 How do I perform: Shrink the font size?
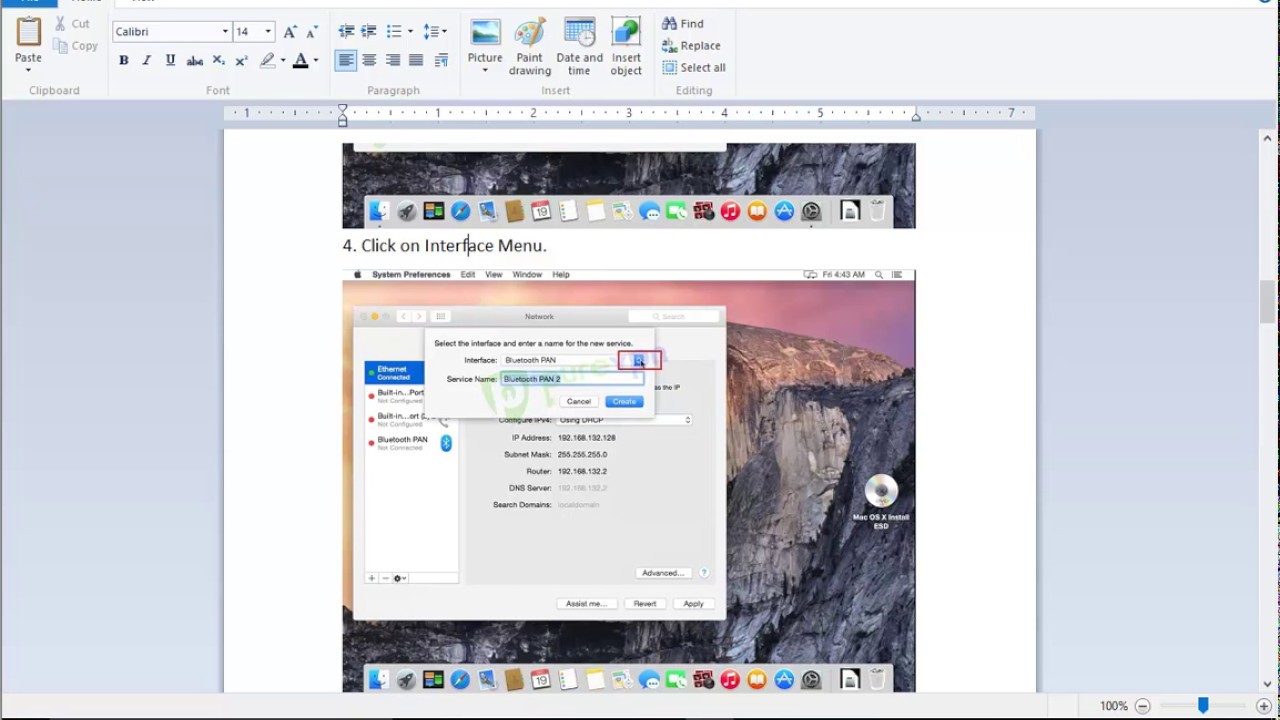tap(311, 32)
